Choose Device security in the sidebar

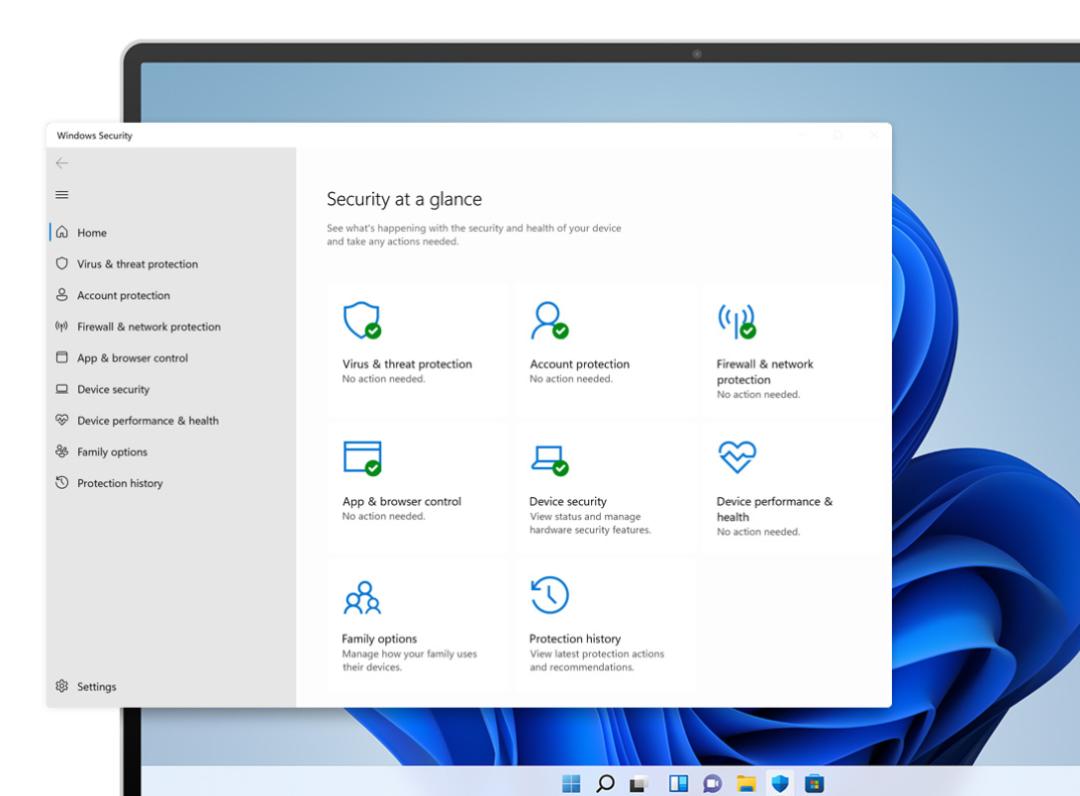113,390
